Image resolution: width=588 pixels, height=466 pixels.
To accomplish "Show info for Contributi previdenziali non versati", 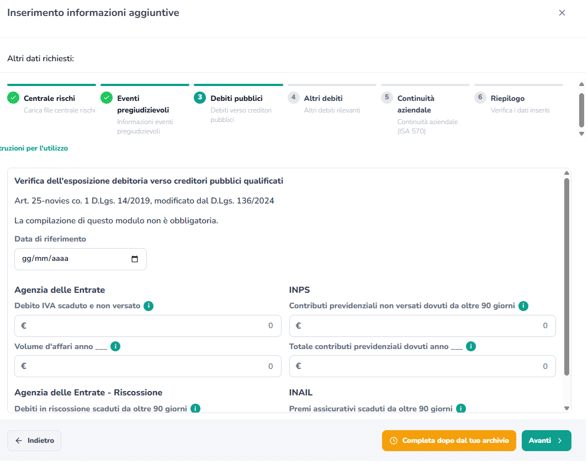I will coord(523,306).
